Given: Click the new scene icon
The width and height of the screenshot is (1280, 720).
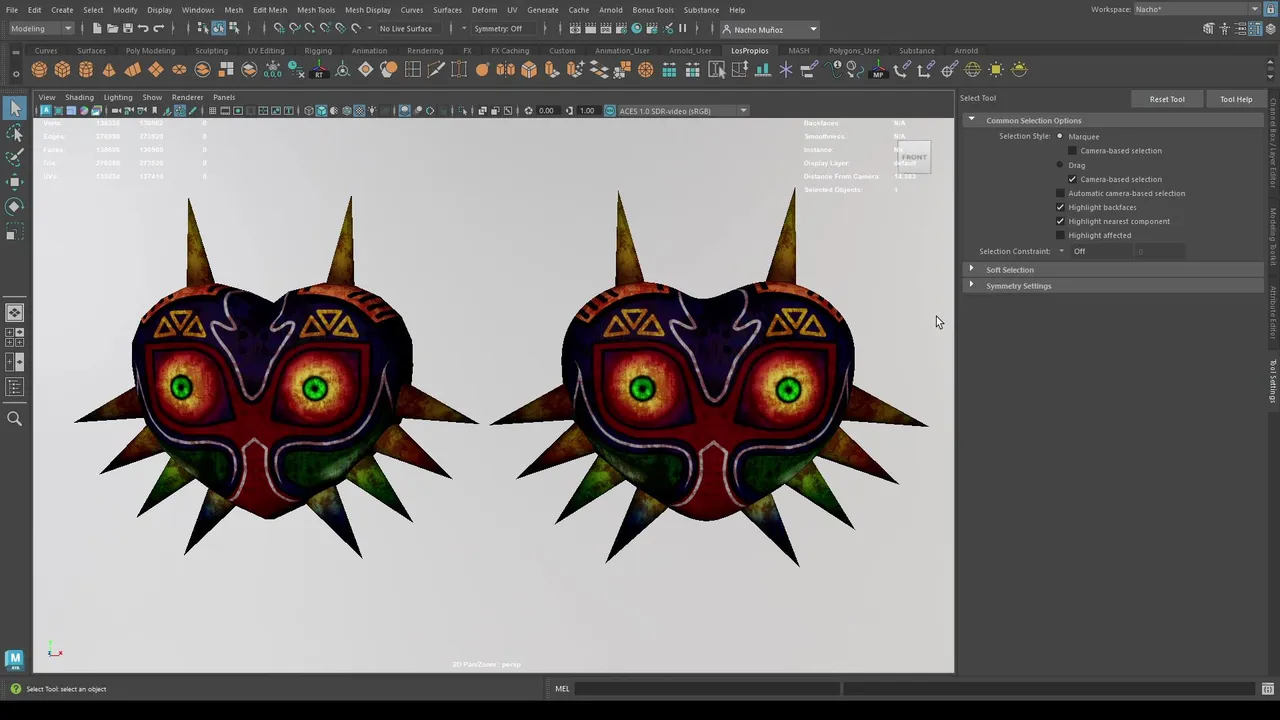Looking at the screenshot, I should coord(96,28).
